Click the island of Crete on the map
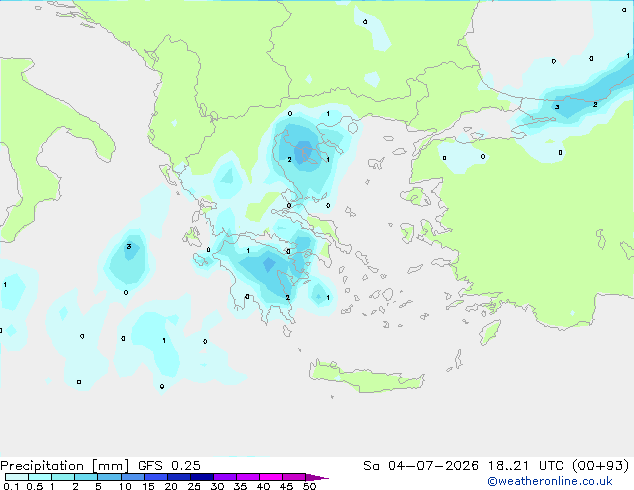This screenshot has height=490, width=634. 366,378
